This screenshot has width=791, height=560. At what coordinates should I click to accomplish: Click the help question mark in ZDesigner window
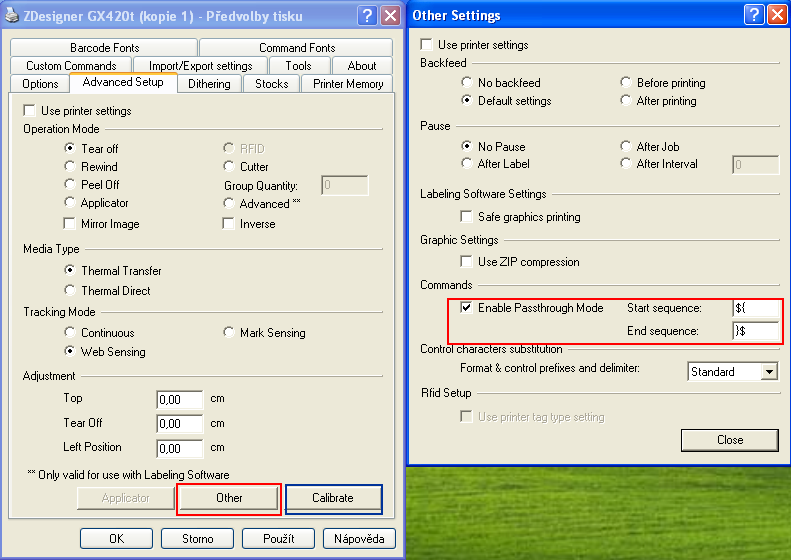point(367,16)
